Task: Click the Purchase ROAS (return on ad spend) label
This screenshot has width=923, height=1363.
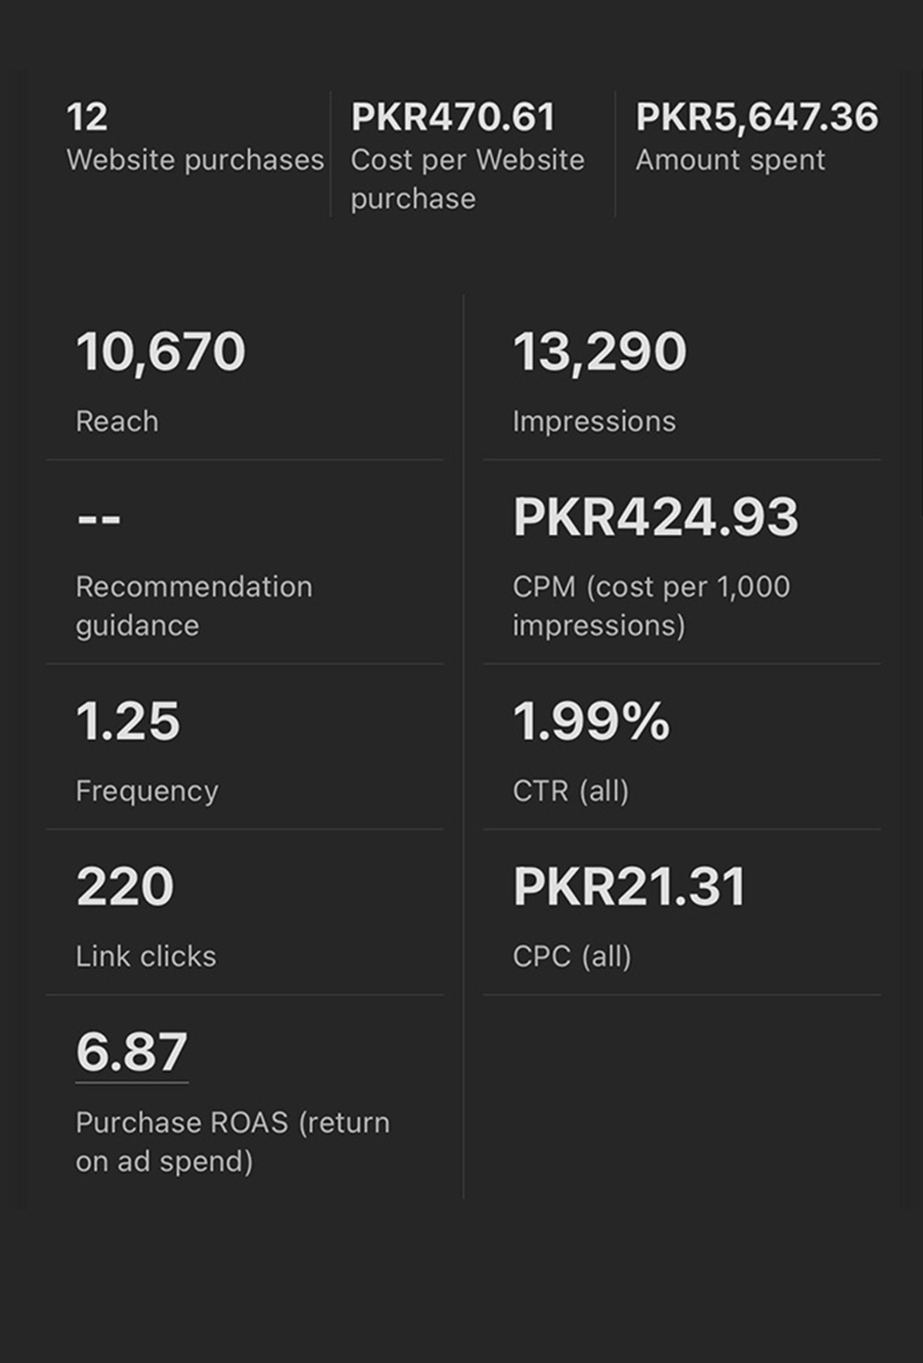Action: click(x=232, y=1141)
